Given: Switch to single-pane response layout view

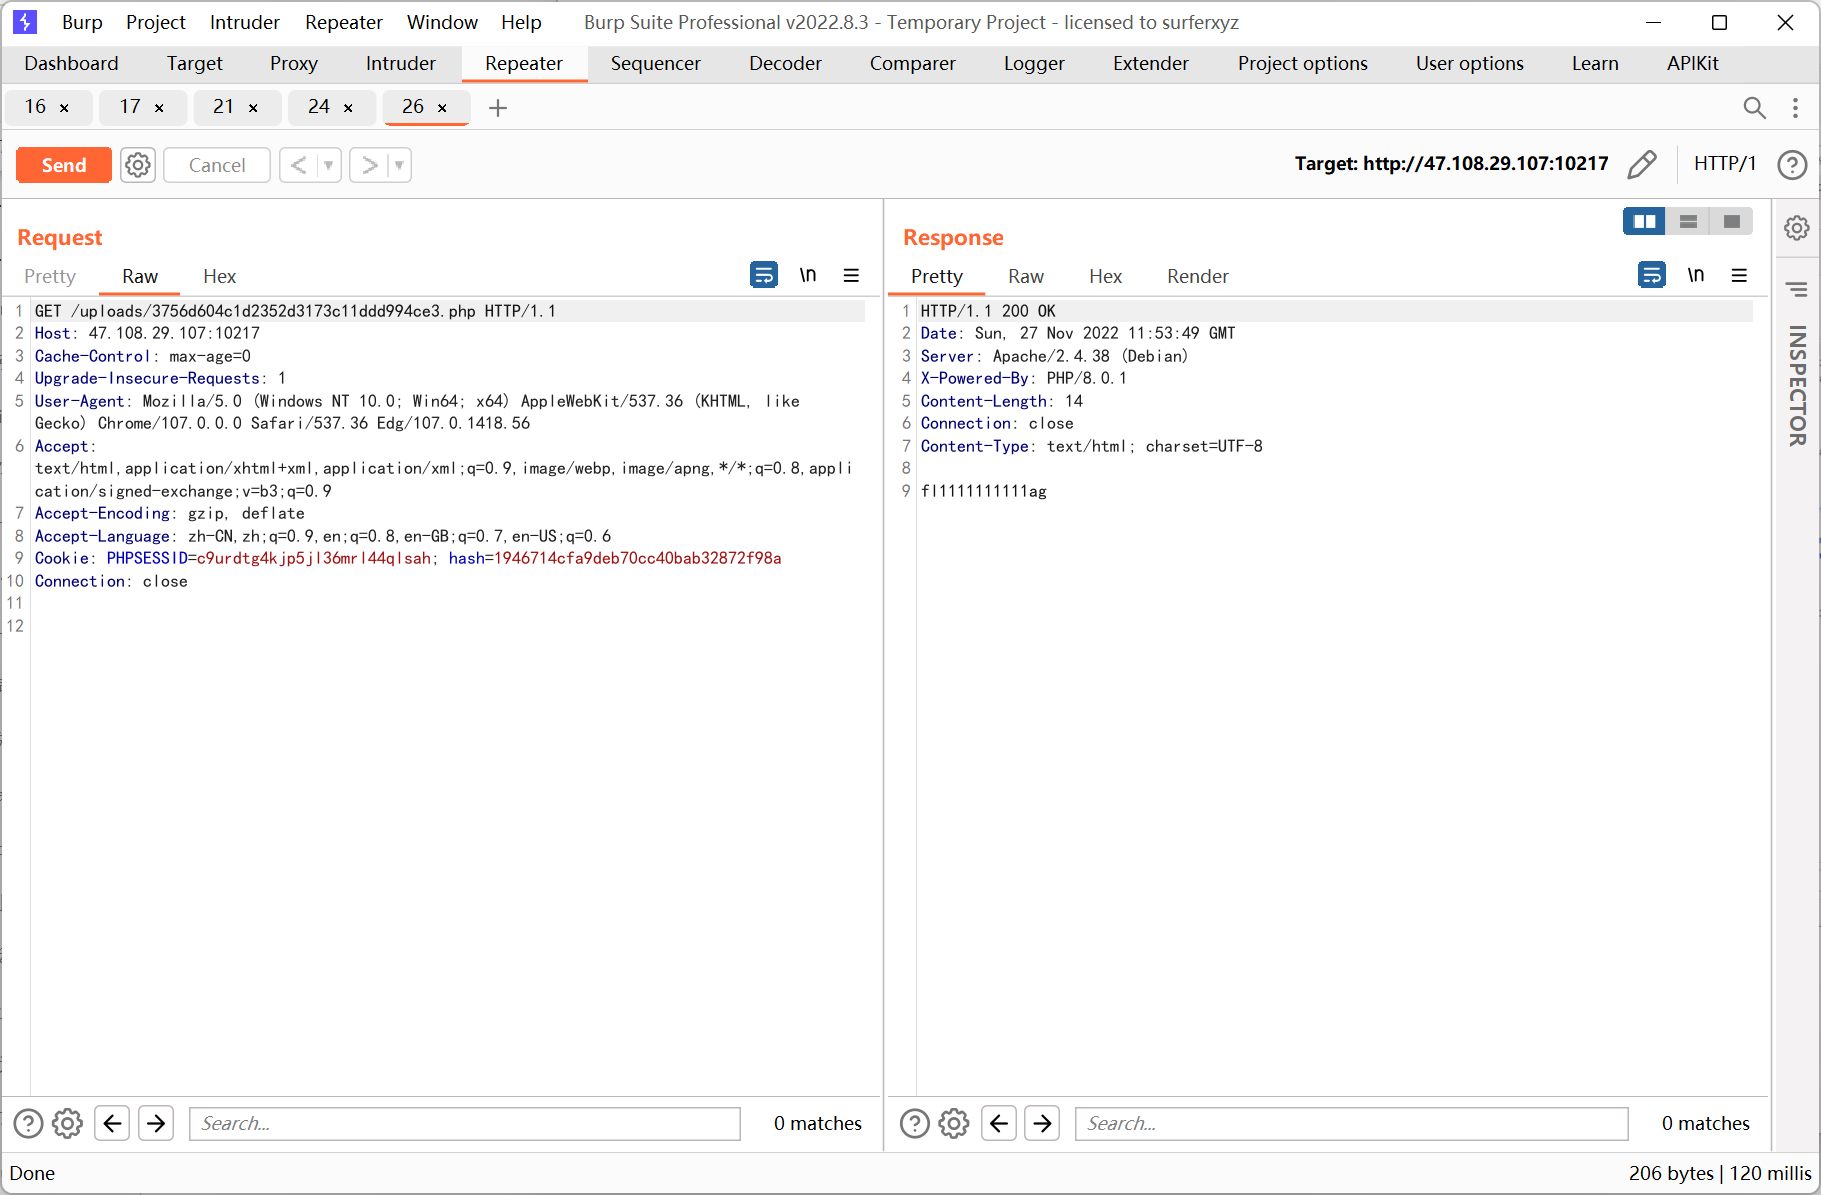Looking at the screenshot, I should pyautogui.click(x=1733, y=221).
